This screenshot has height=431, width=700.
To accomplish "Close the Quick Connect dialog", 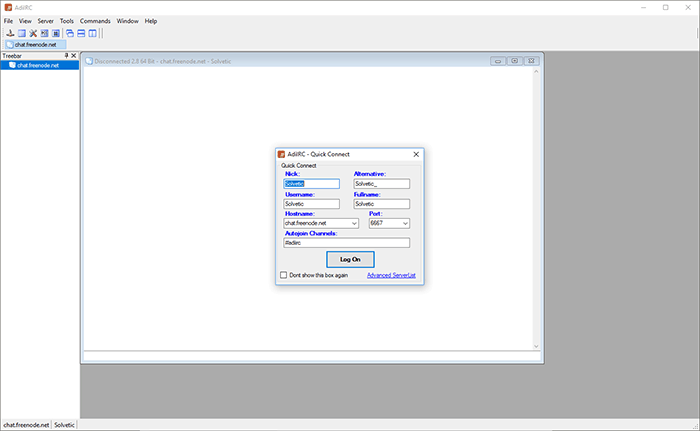I will 416,154.
